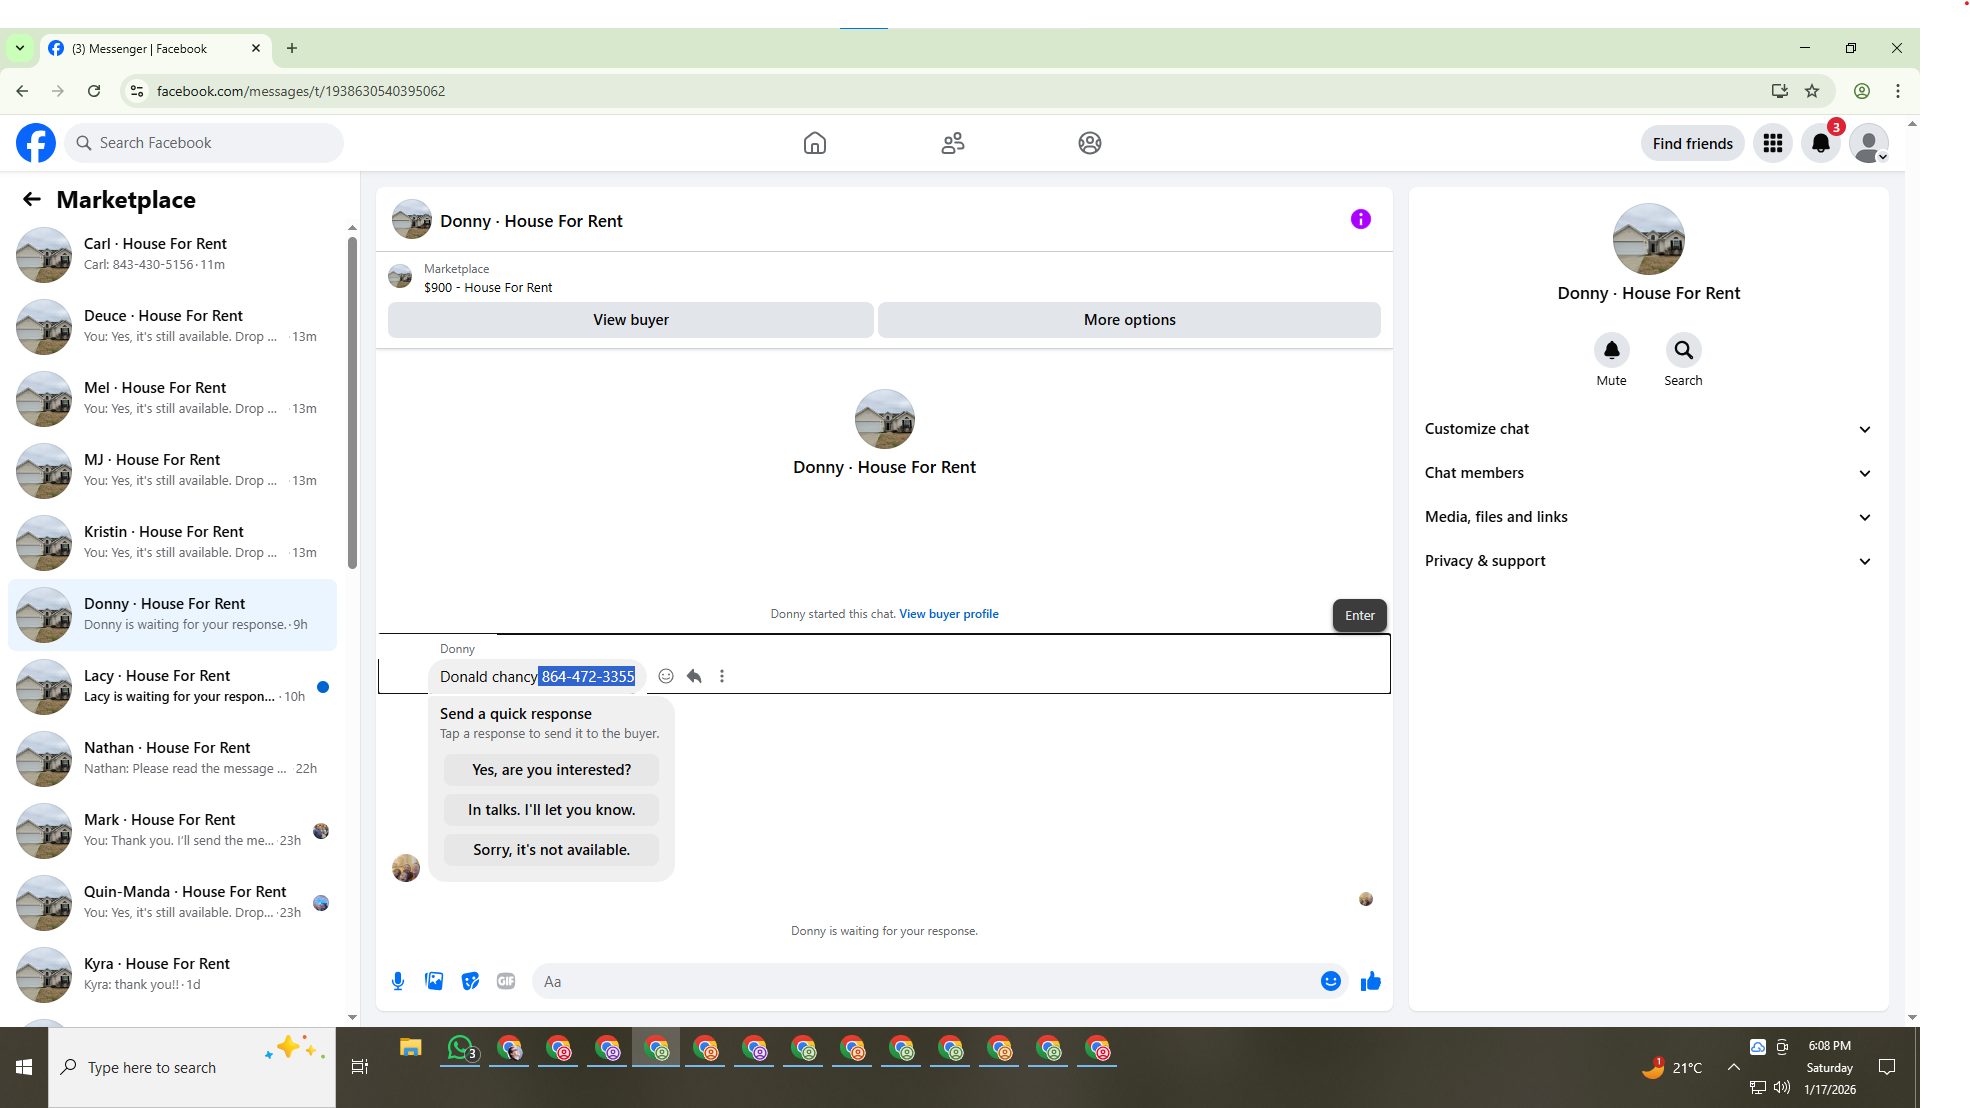This screenshot has width=1970, height=1108.
Task: Open the View buyer profile link
Action: (x=948, y=614)
